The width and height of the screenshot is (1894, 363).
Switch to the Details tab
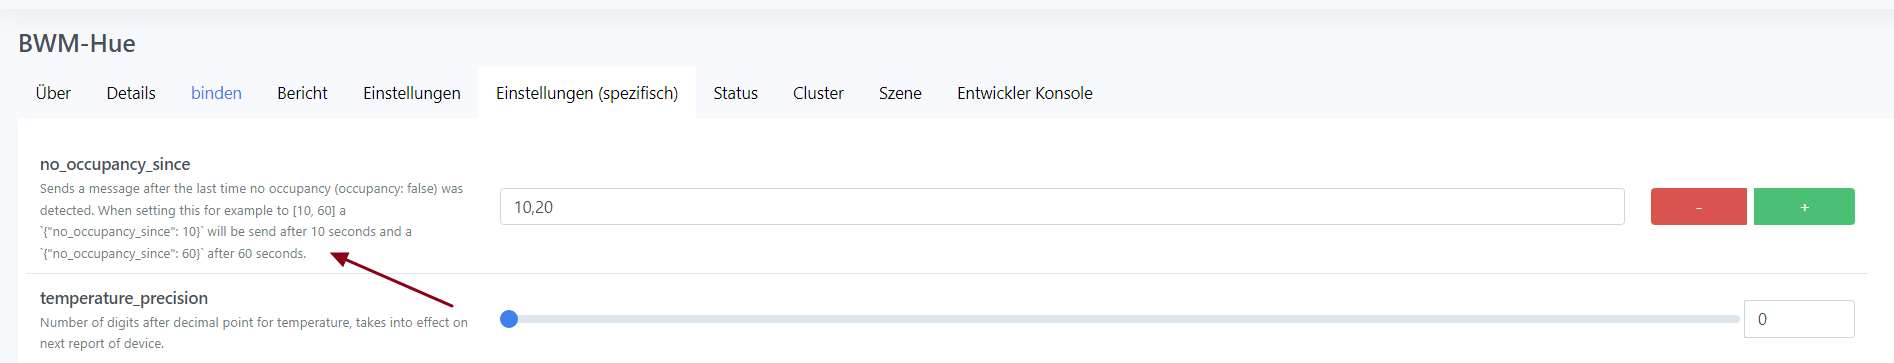131,93
